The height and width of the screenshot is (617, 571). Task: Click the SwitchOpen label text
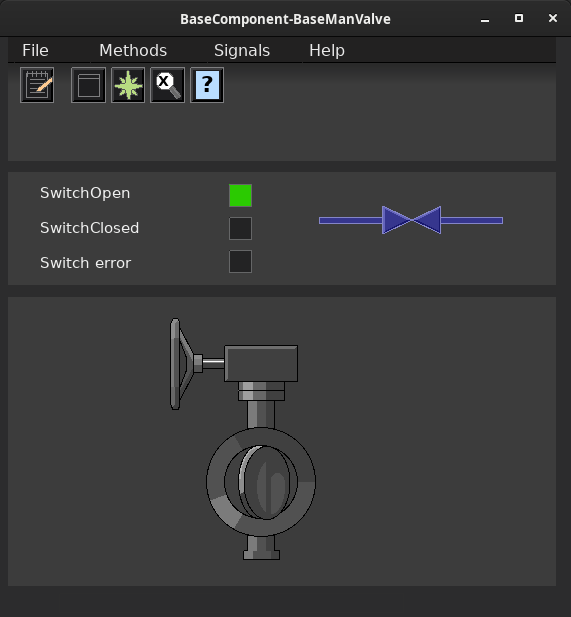85,193
